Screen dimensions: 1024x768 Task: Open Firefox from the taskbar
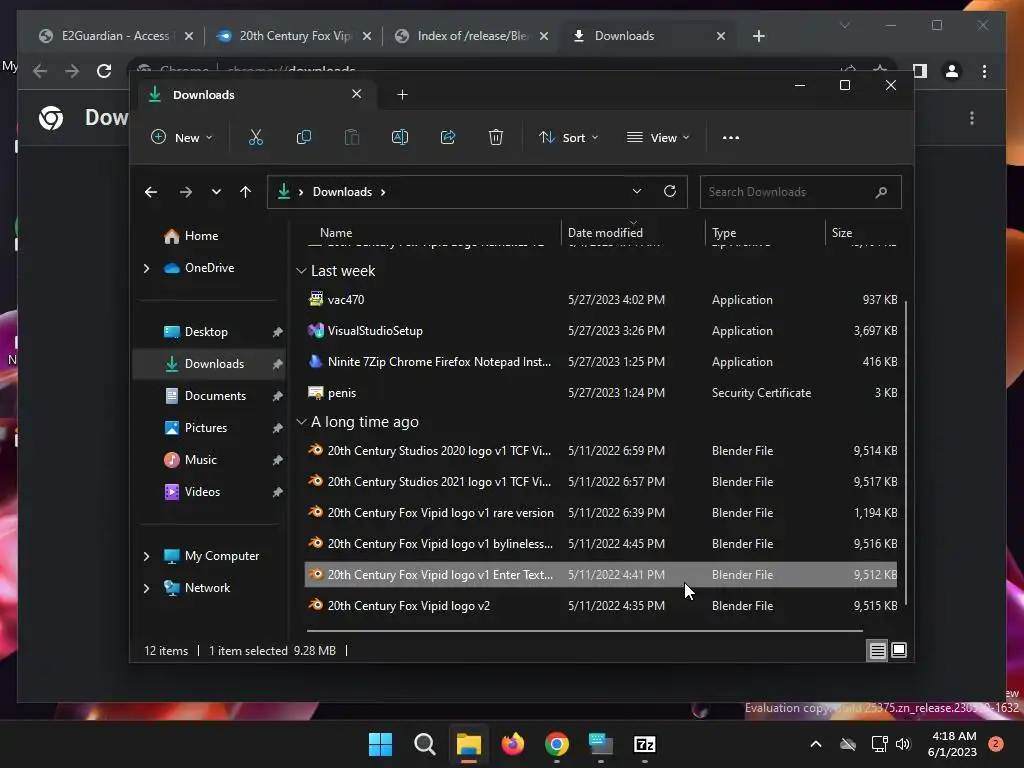click(513, 744)
